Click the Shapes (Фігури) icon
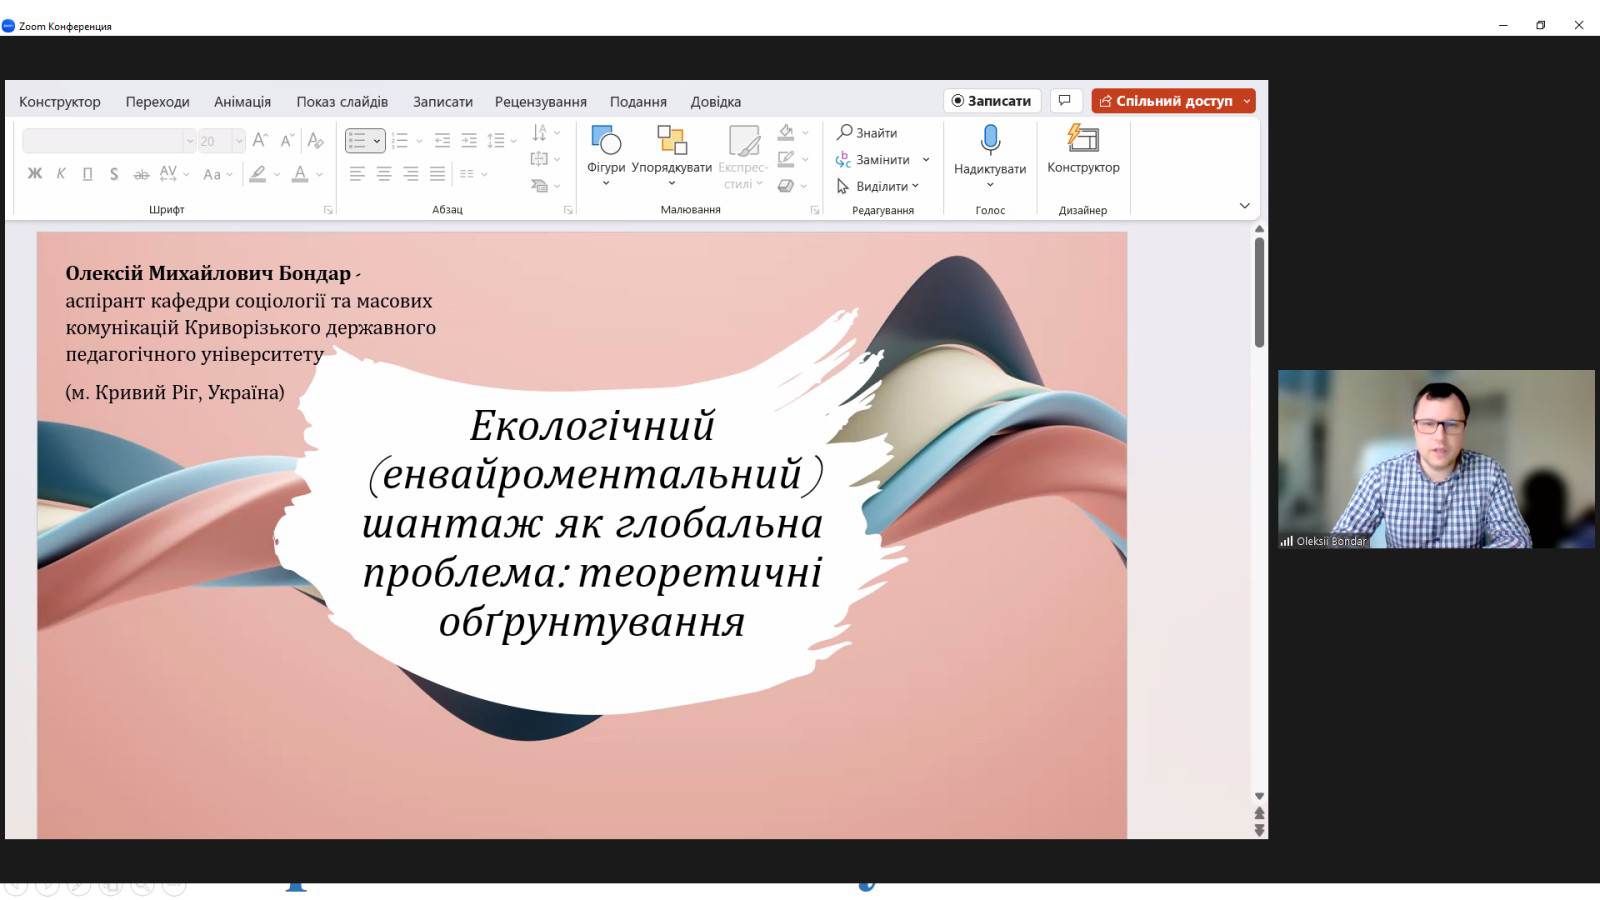 coord(606,140)
